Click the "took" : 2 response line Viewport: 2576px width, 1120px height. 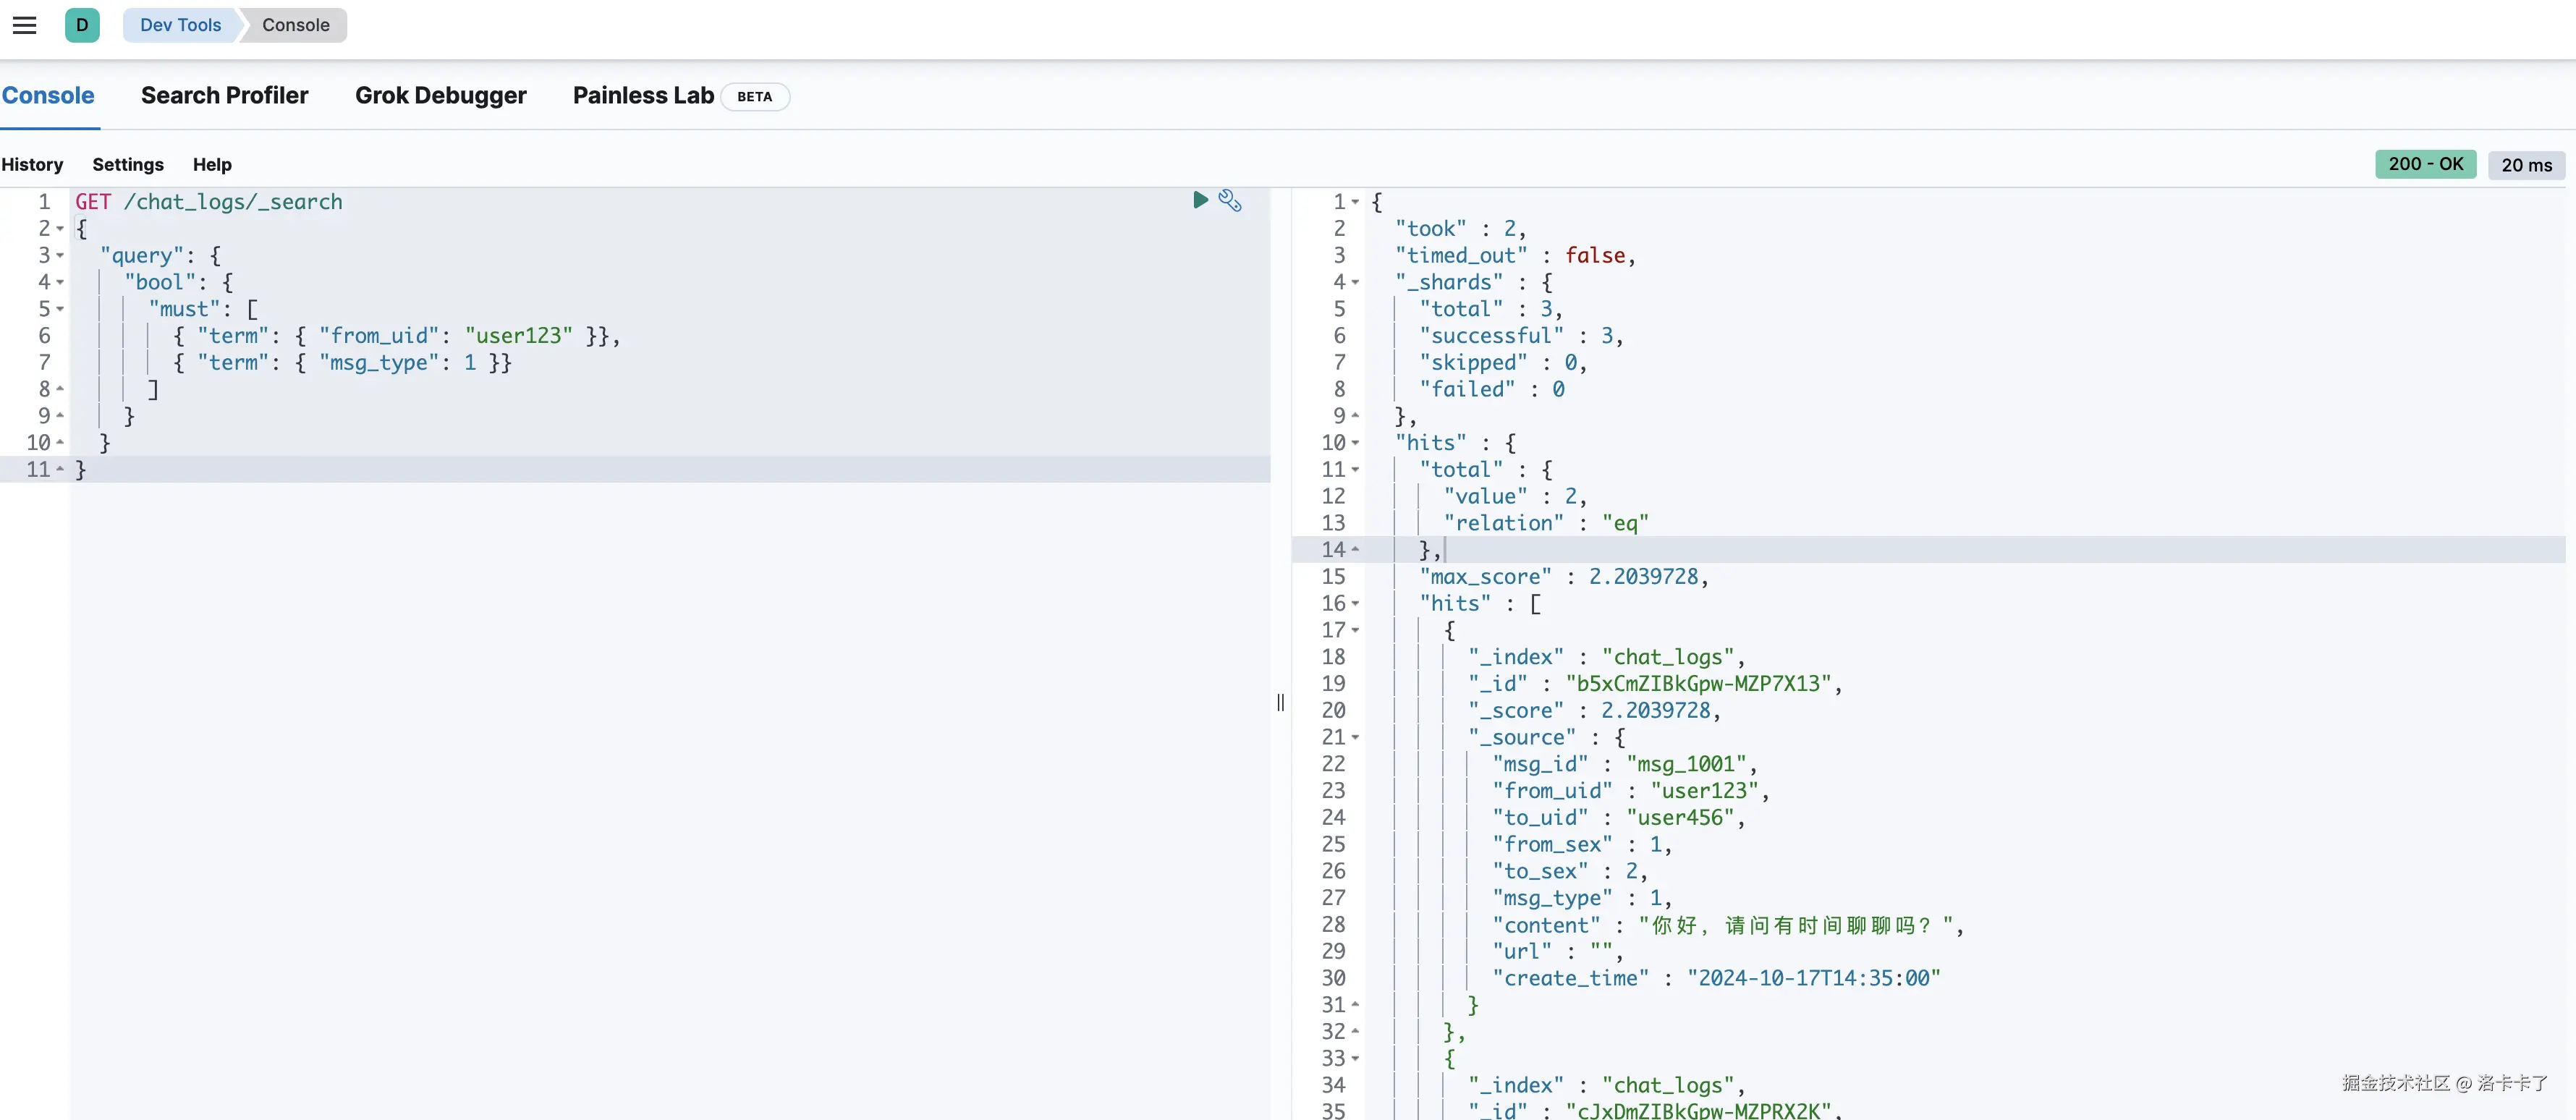click(1461, 229)
